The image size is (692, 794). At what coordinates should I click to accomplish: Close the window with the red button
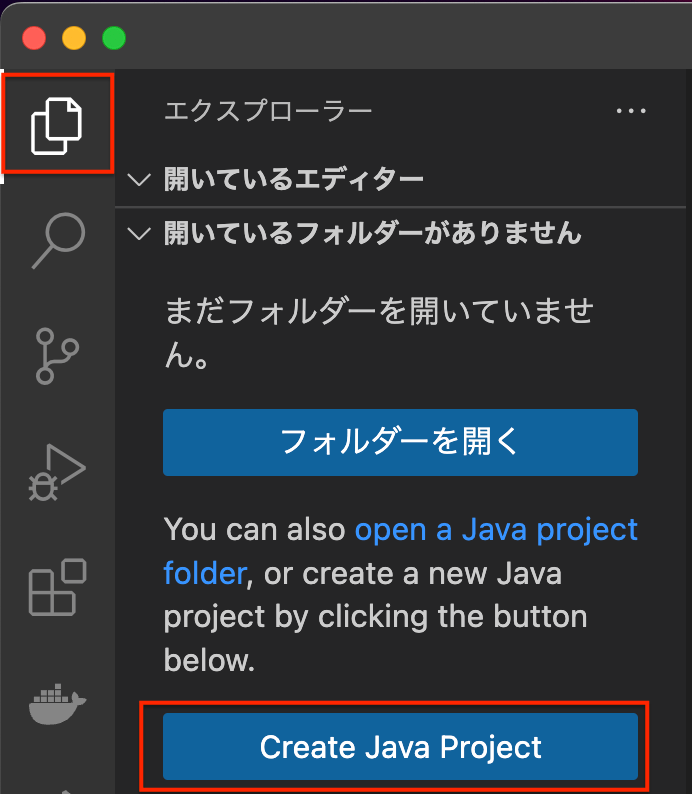click(x=34, y=38)
